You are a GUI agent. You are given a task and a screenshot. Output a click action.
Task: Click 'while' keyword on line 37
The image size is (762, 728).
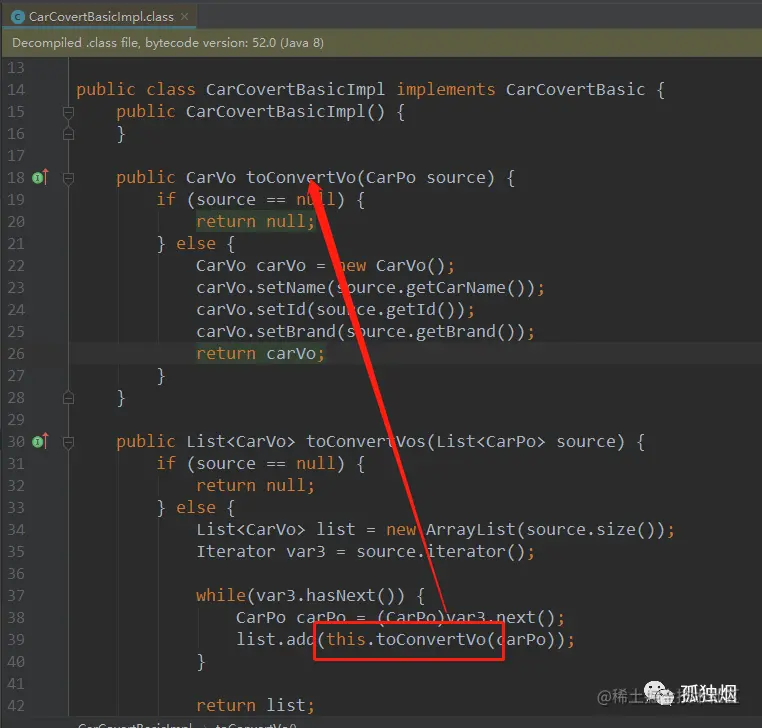221,595
